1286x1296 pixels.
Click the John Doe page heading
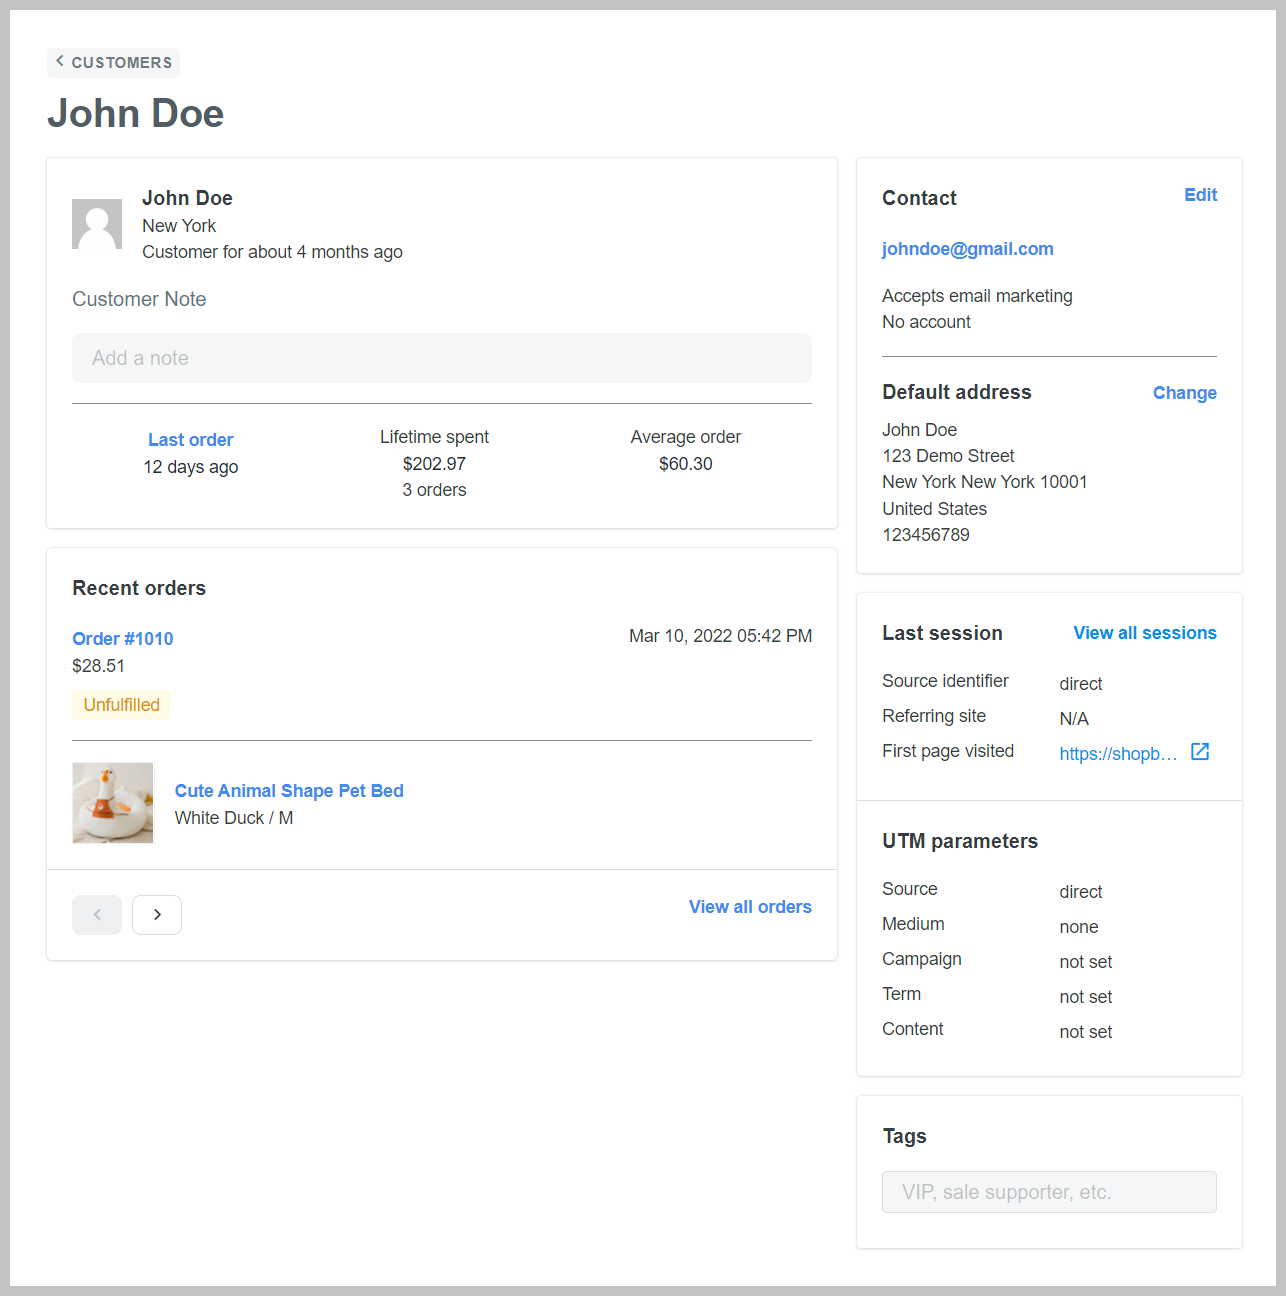pos(136,114)
